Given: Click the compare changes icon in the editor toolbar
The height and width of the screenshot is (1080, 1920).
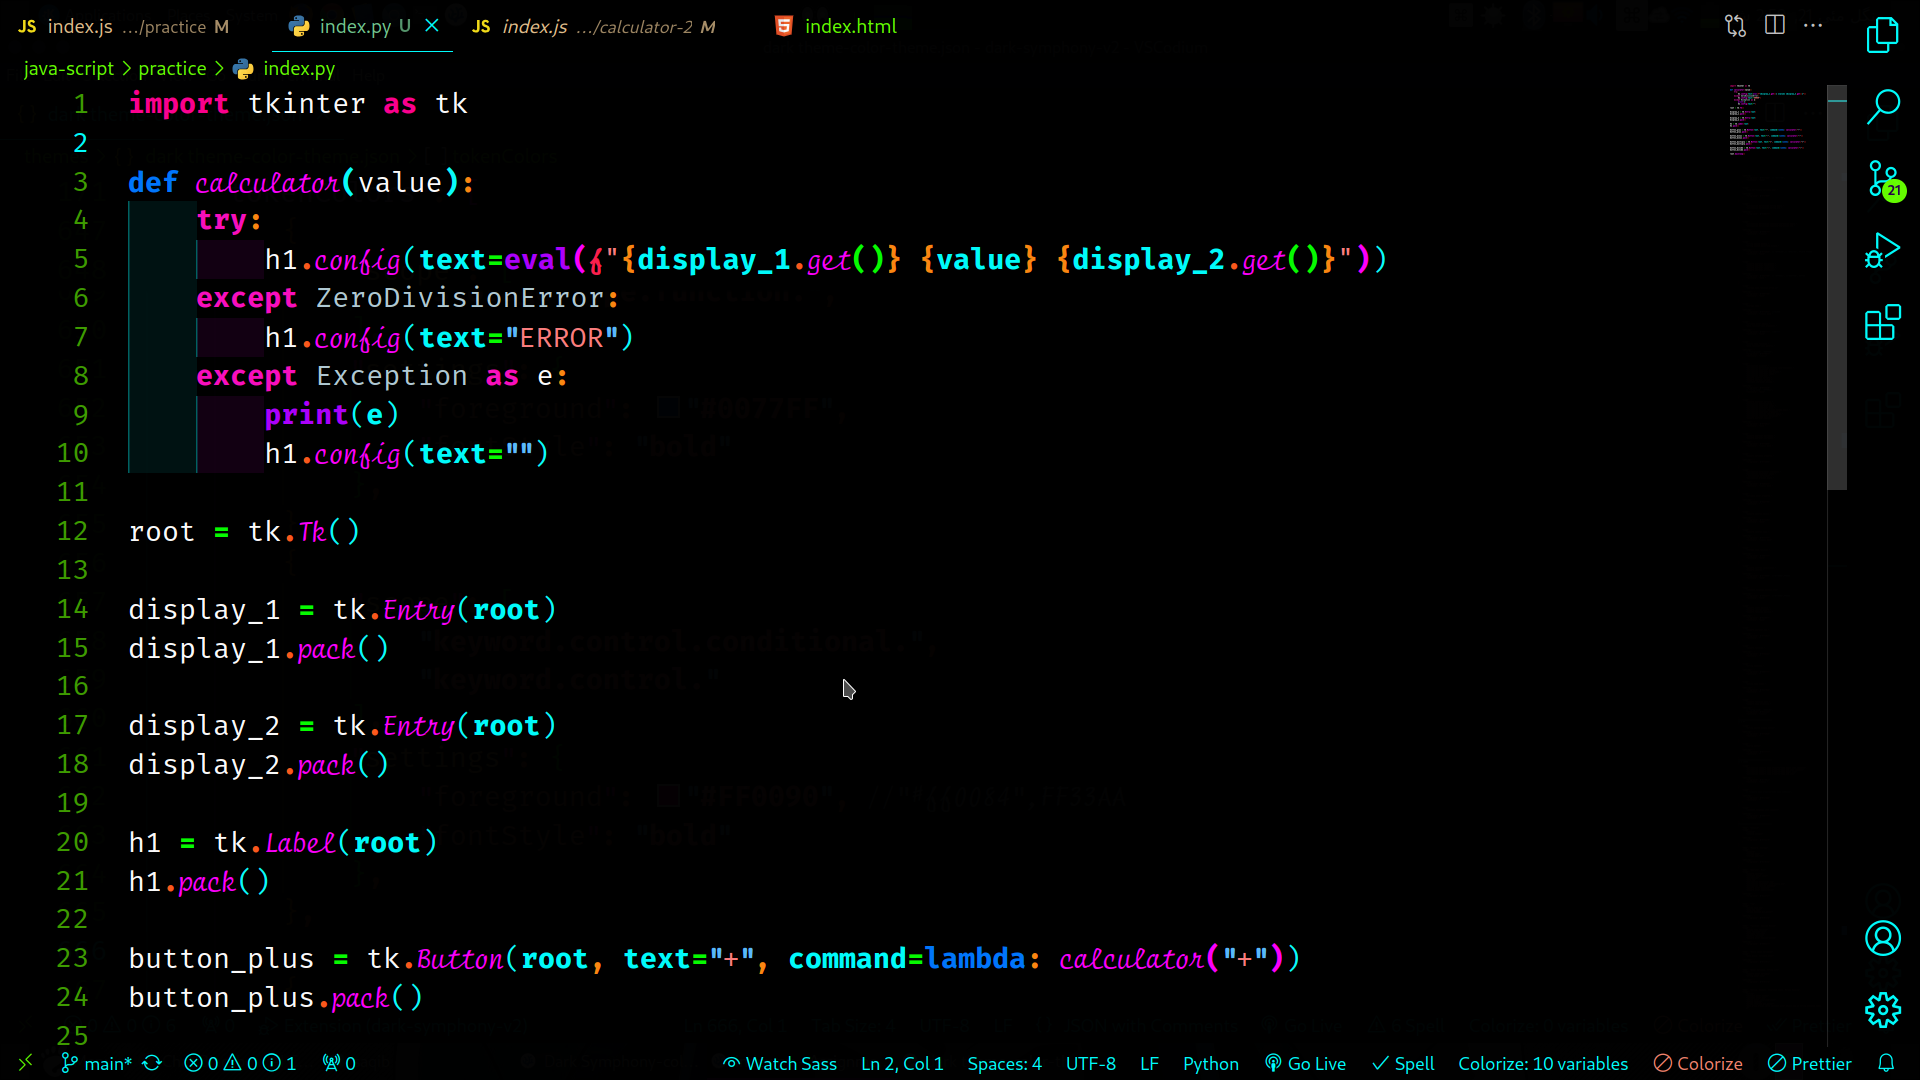Looking at the screenshot, I should point(1735,26).
